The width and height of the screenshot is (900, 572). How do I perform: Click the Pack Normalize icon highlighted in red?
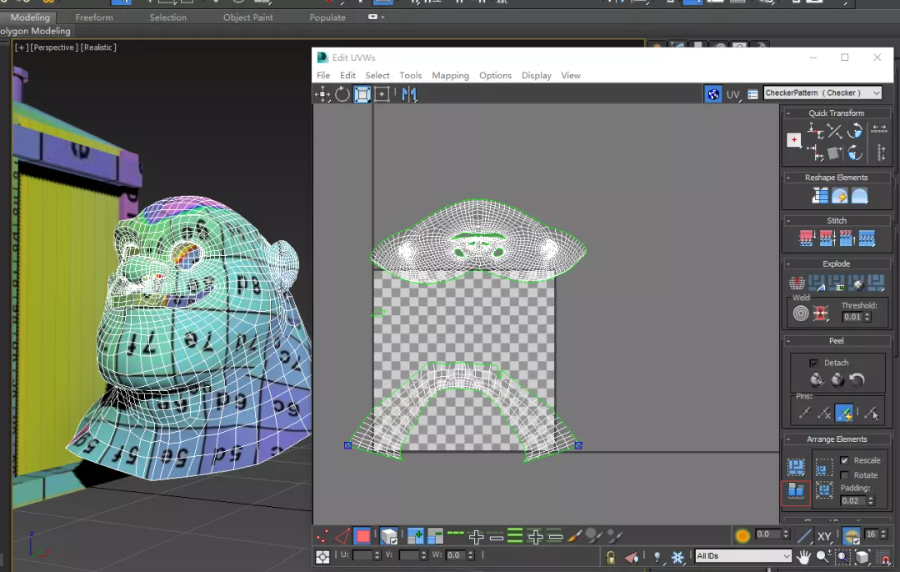click(x=796, y=491)
